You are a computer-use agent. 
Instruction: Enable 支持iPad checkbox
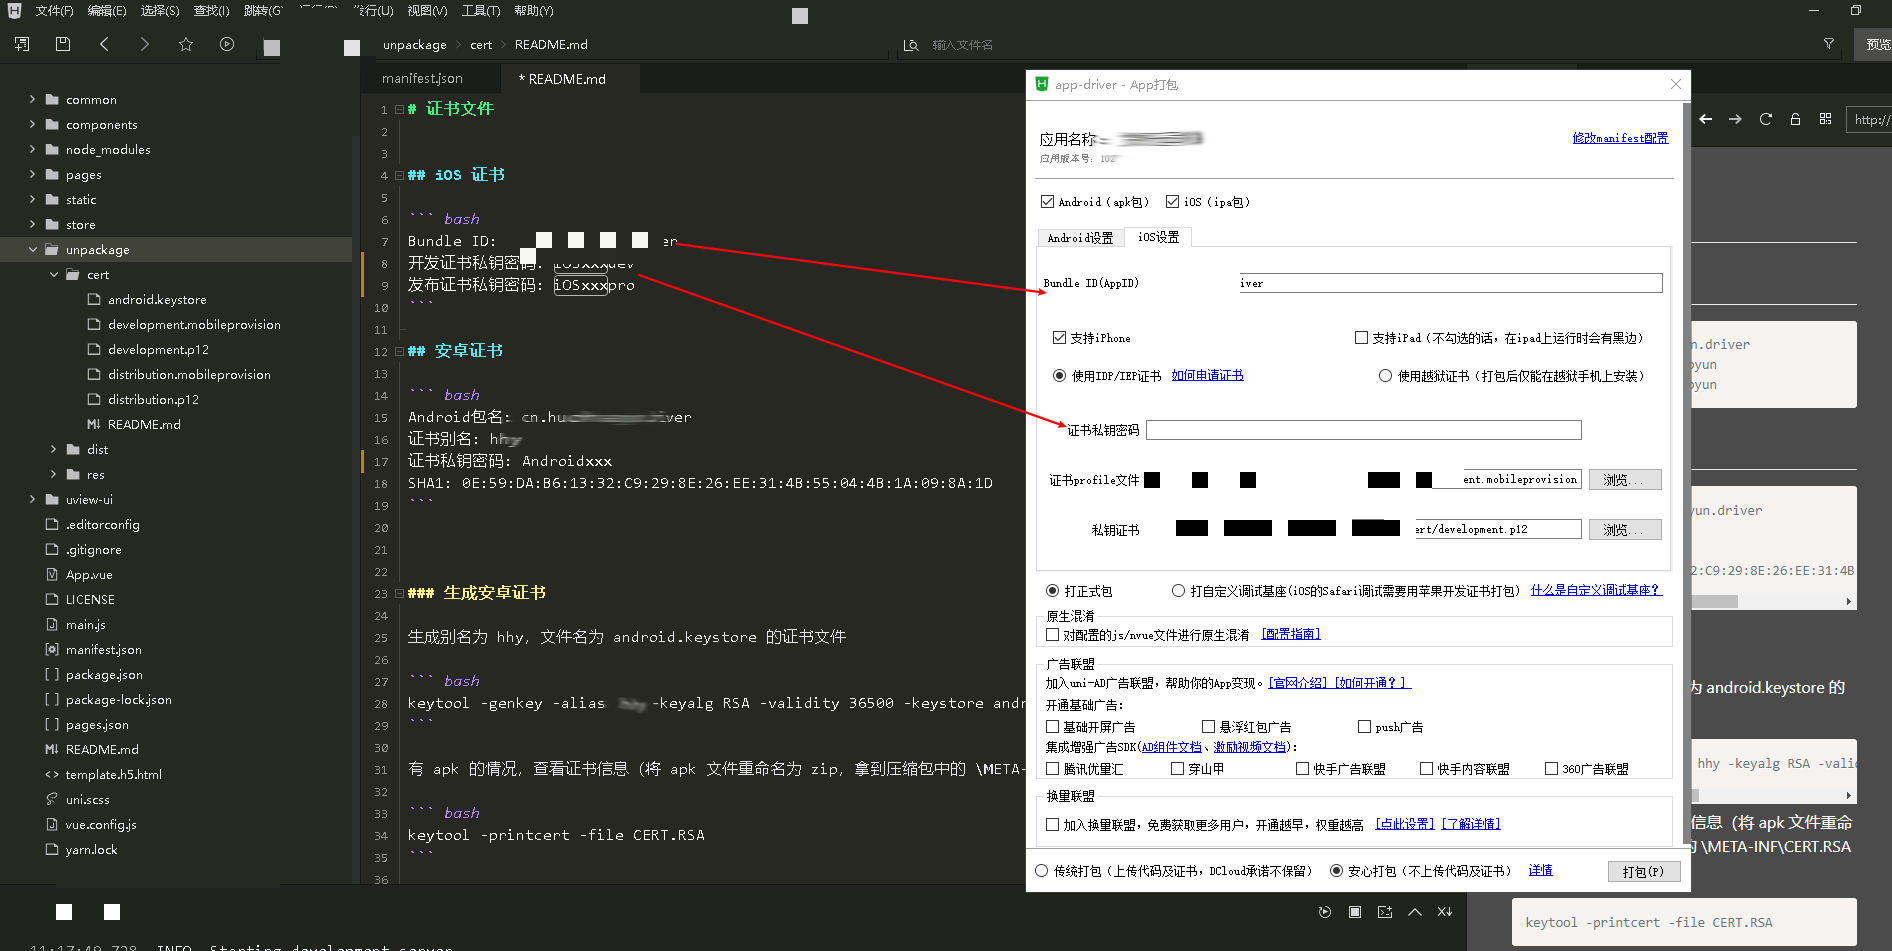1361,338
